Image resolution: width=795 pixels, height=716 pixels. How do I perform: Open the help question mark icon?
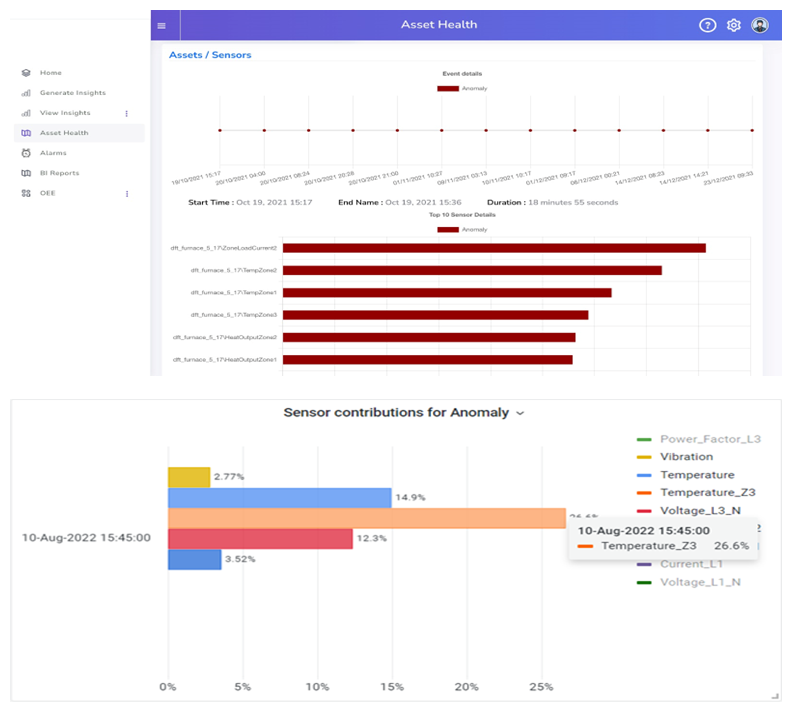tap(708, 25)
